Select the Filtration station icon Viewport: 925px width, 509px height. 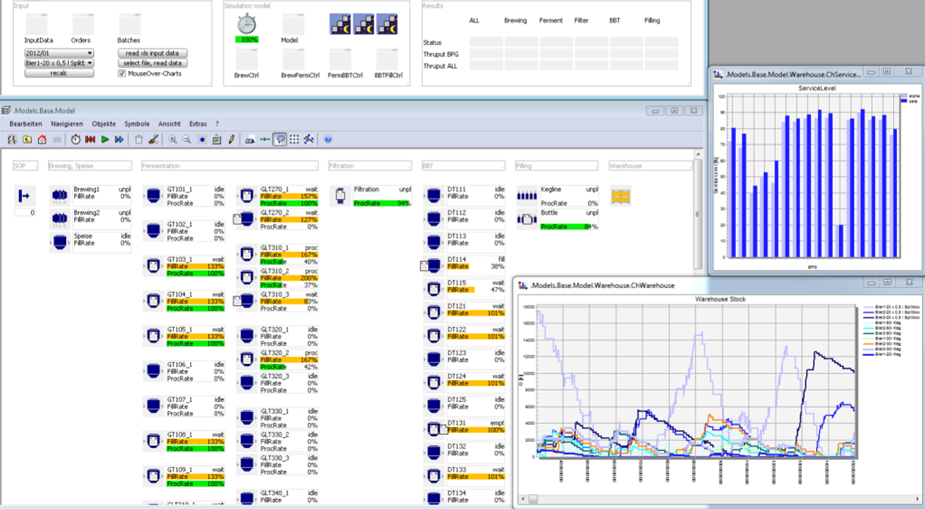pos(341,196)
